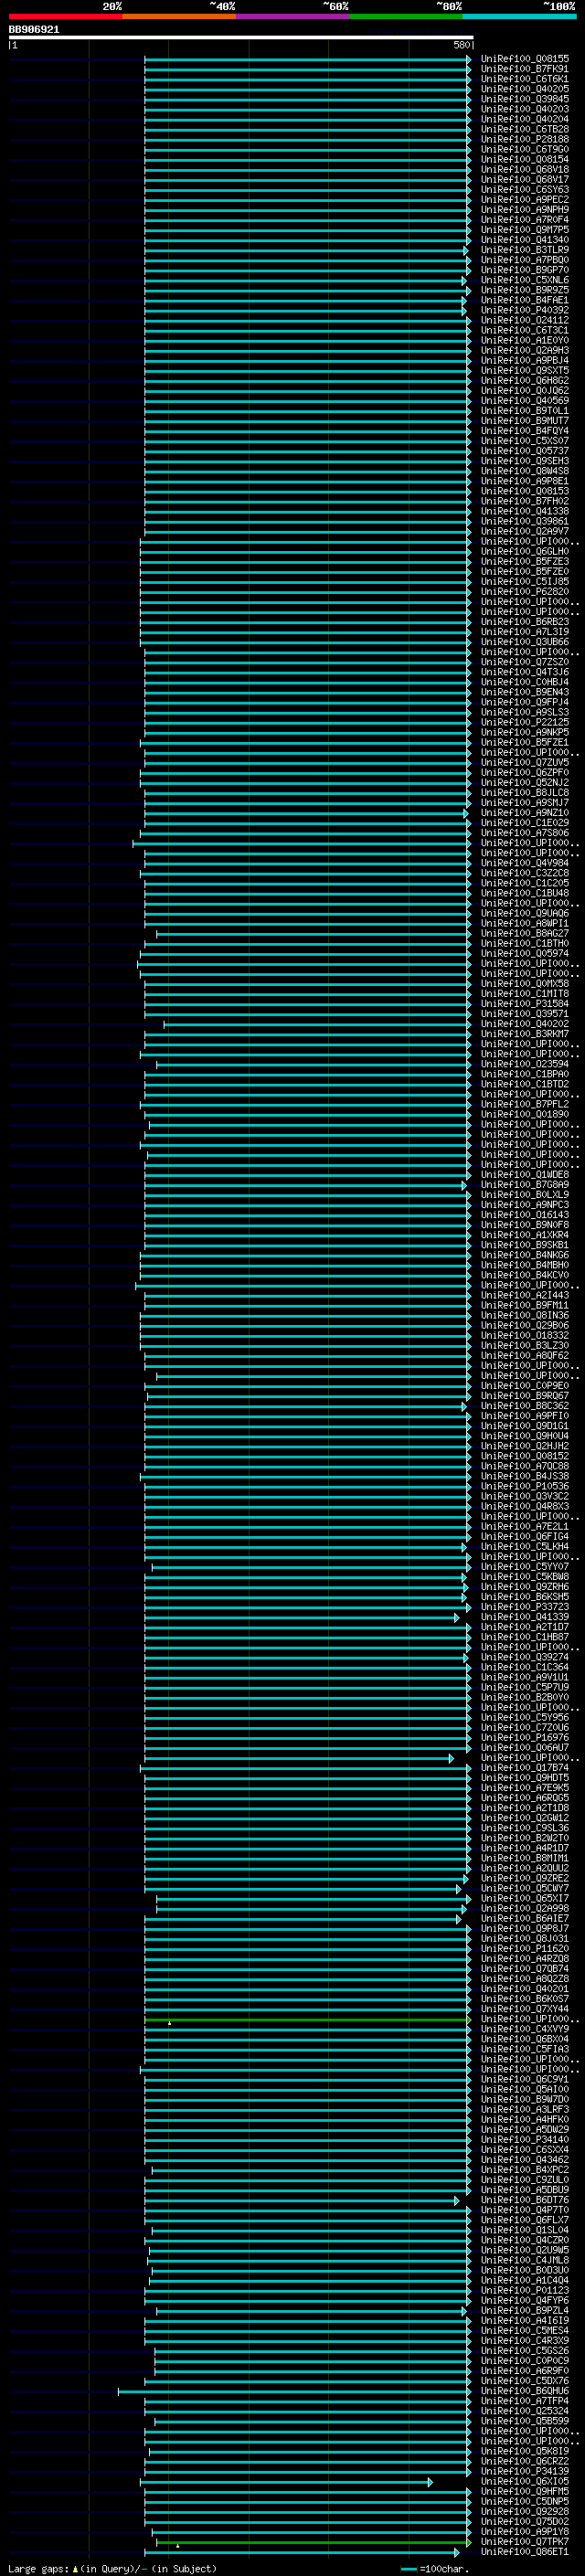Screen dimensions: 585x2576
Task: Select hit label UniRef100_A9PFI0
Action: click(524, 1416)
